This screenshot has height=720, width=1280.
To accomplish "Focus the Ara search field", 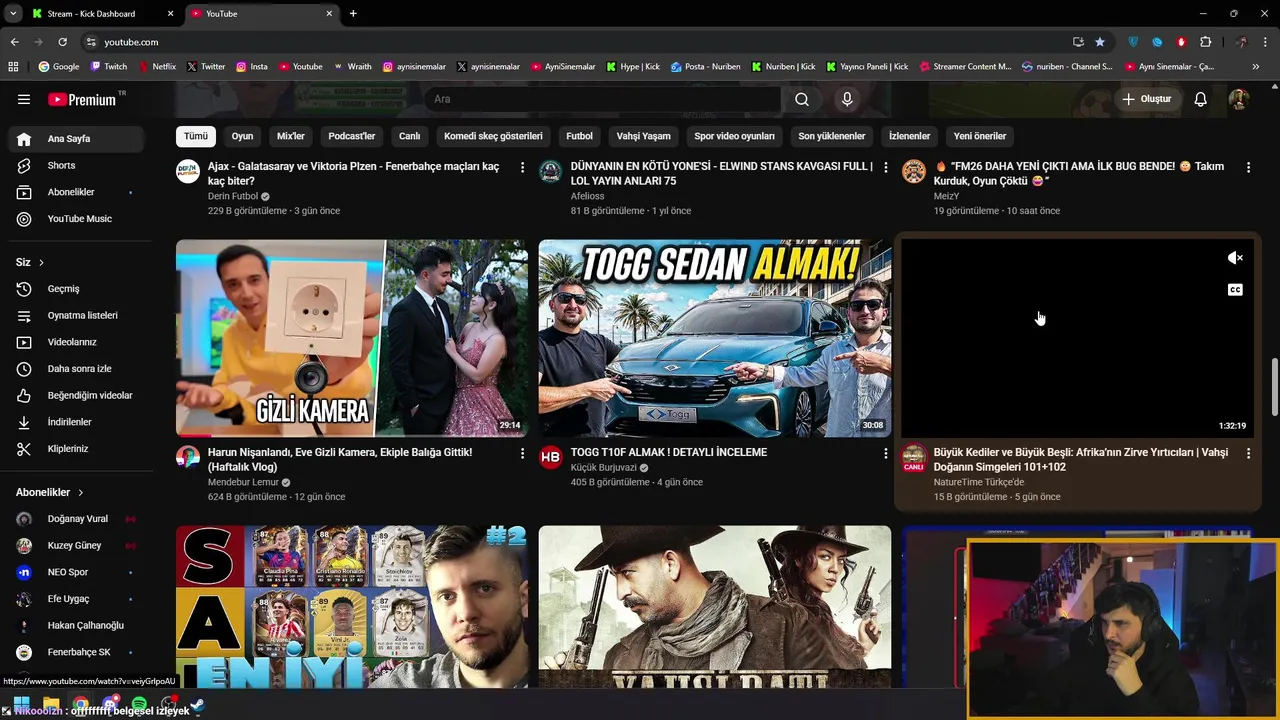I will (x=603, y=99).
